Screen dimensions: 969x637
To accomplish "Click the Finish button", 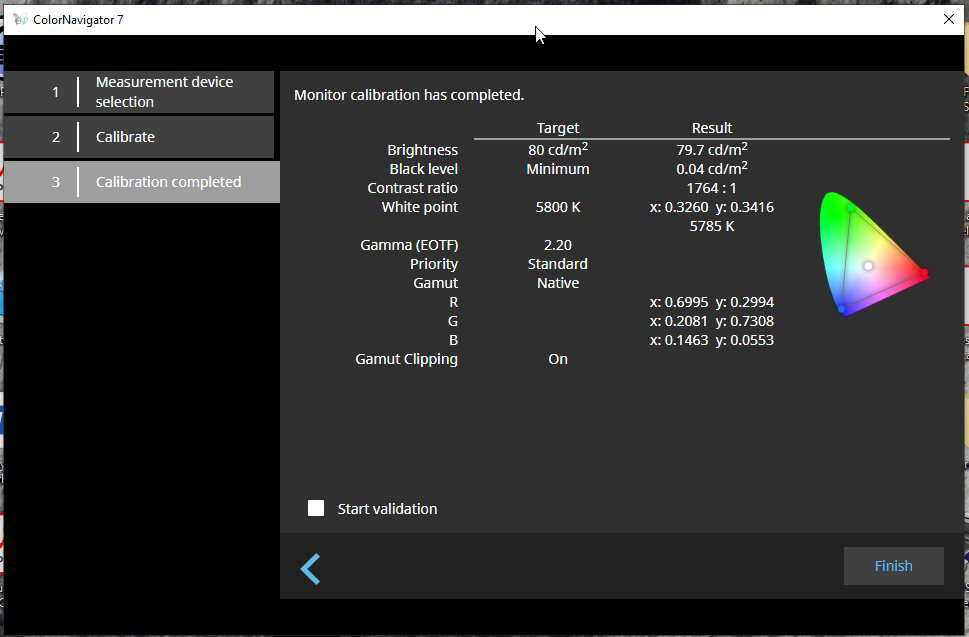I will coord(894,566).
